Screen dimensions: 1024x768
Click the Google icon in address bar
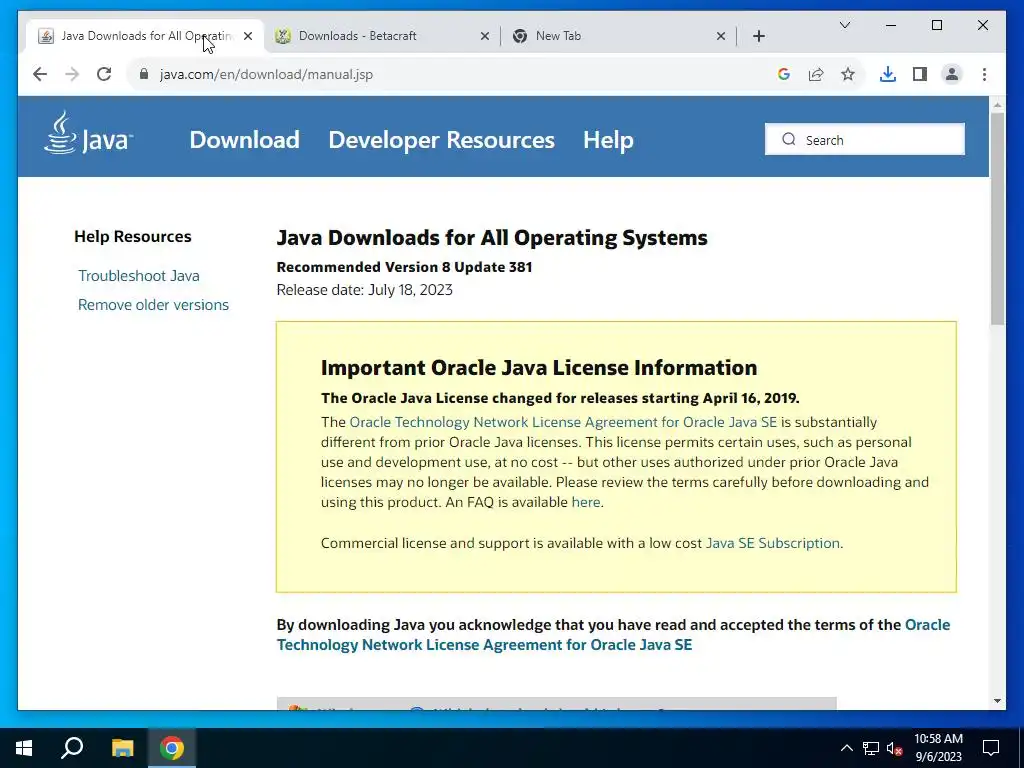pyautogui.click(x=784, y=74)
